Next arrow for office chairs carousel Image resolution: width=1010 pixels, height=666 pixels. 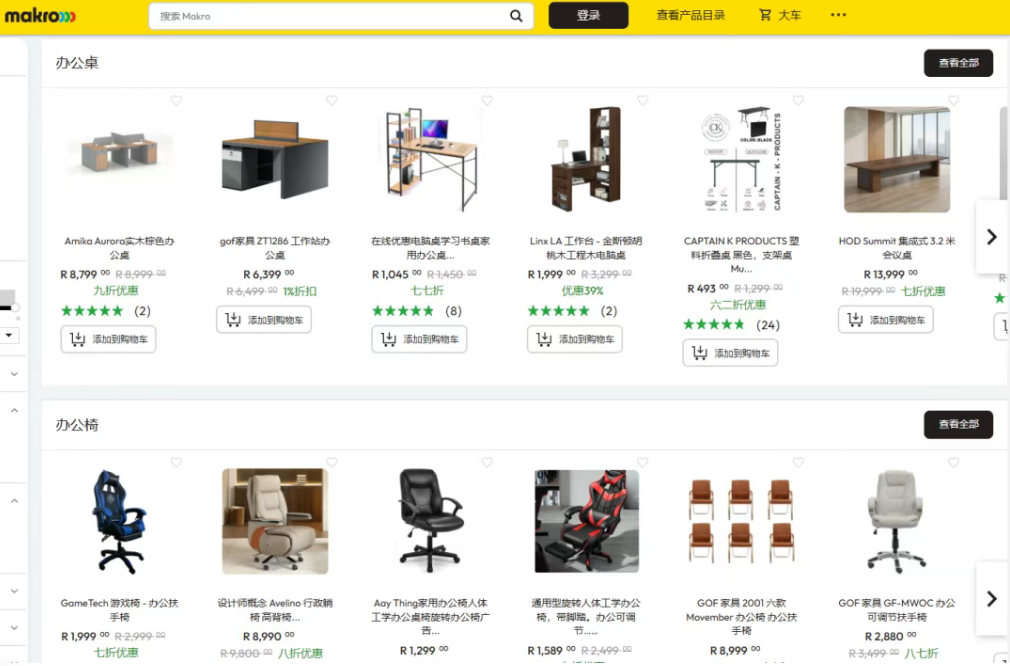[992, 599]
